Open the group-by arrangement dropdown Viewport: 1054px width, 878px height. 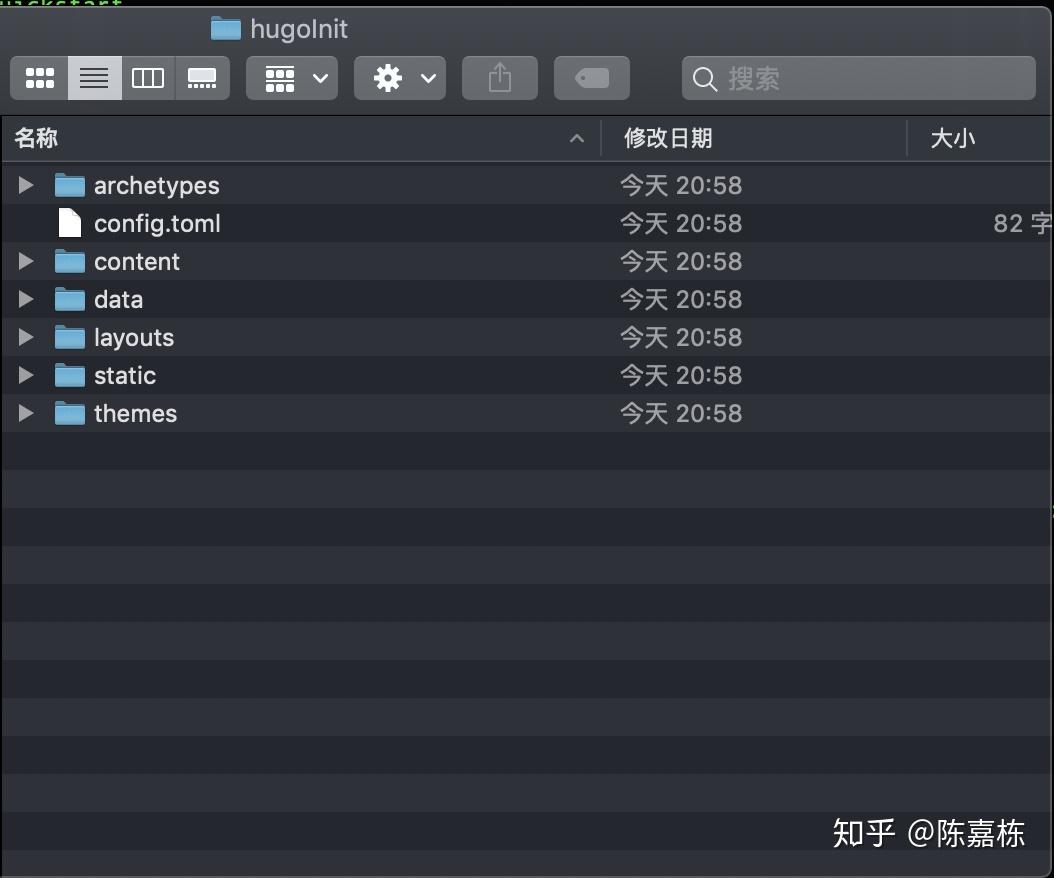(x=292, y=78)
